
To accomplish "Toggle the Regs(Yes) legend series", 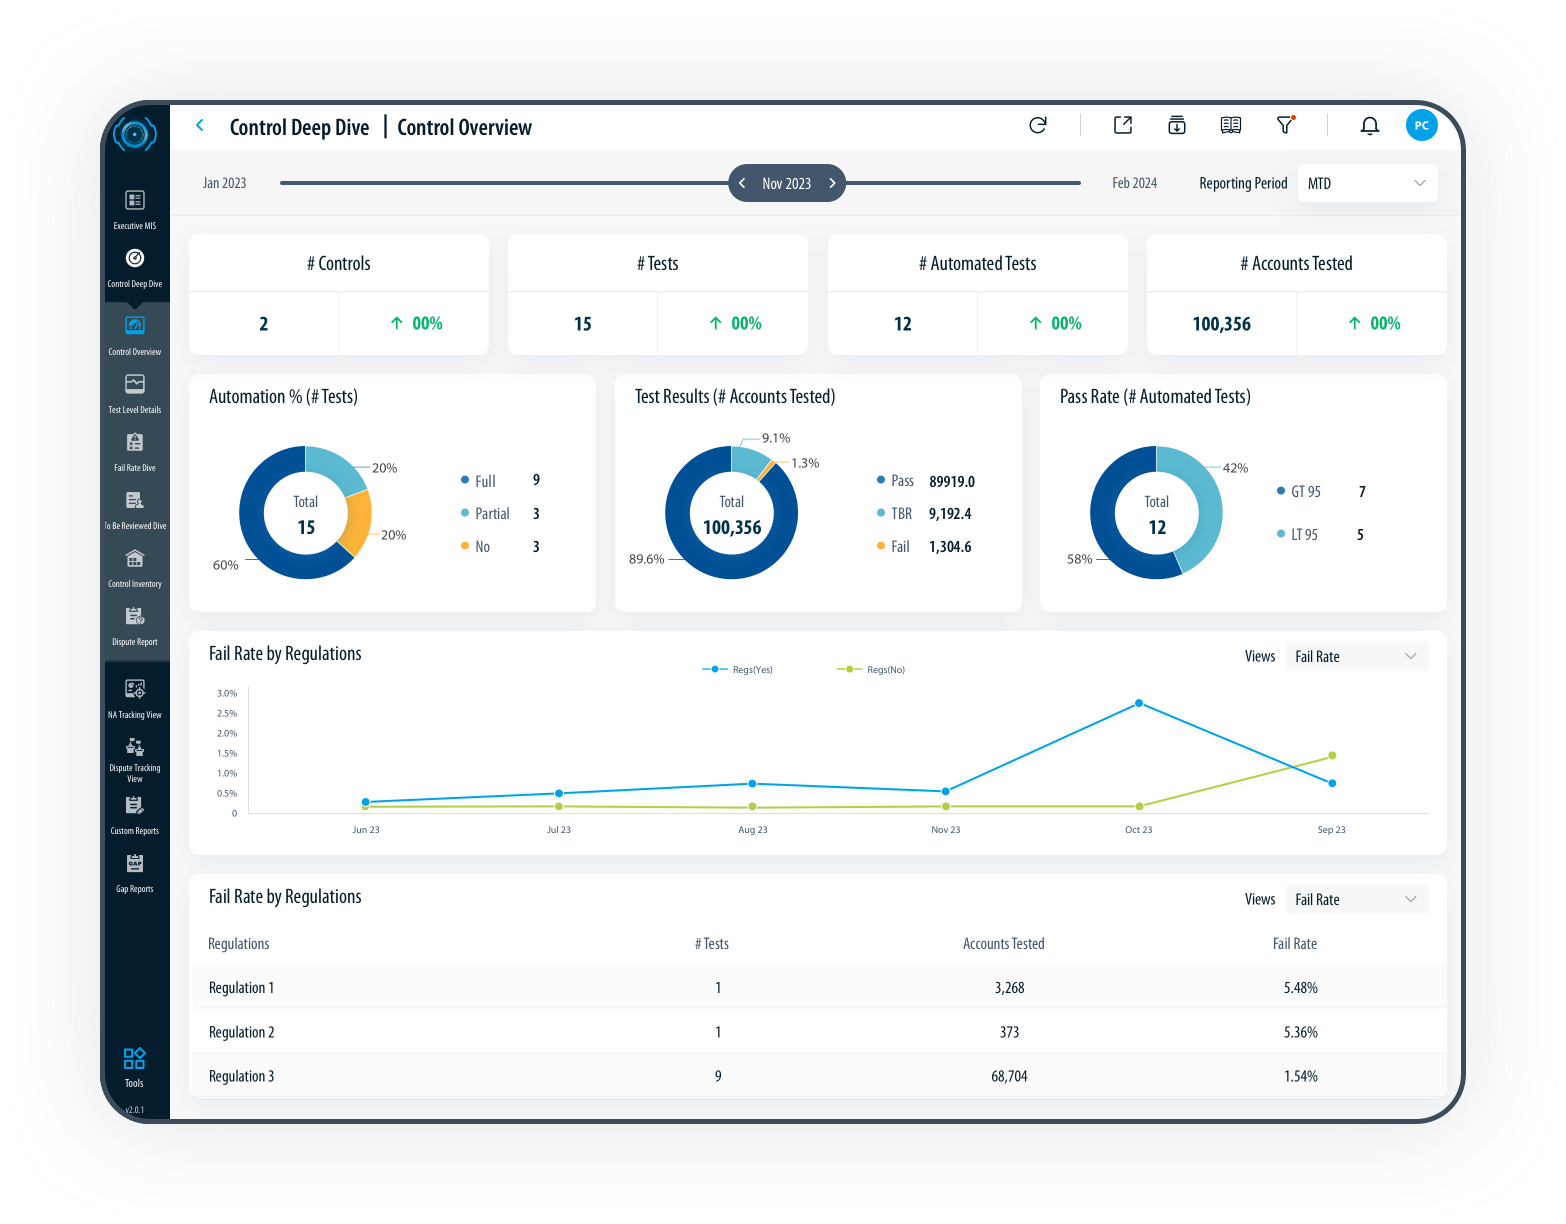I will click(739, 670).
